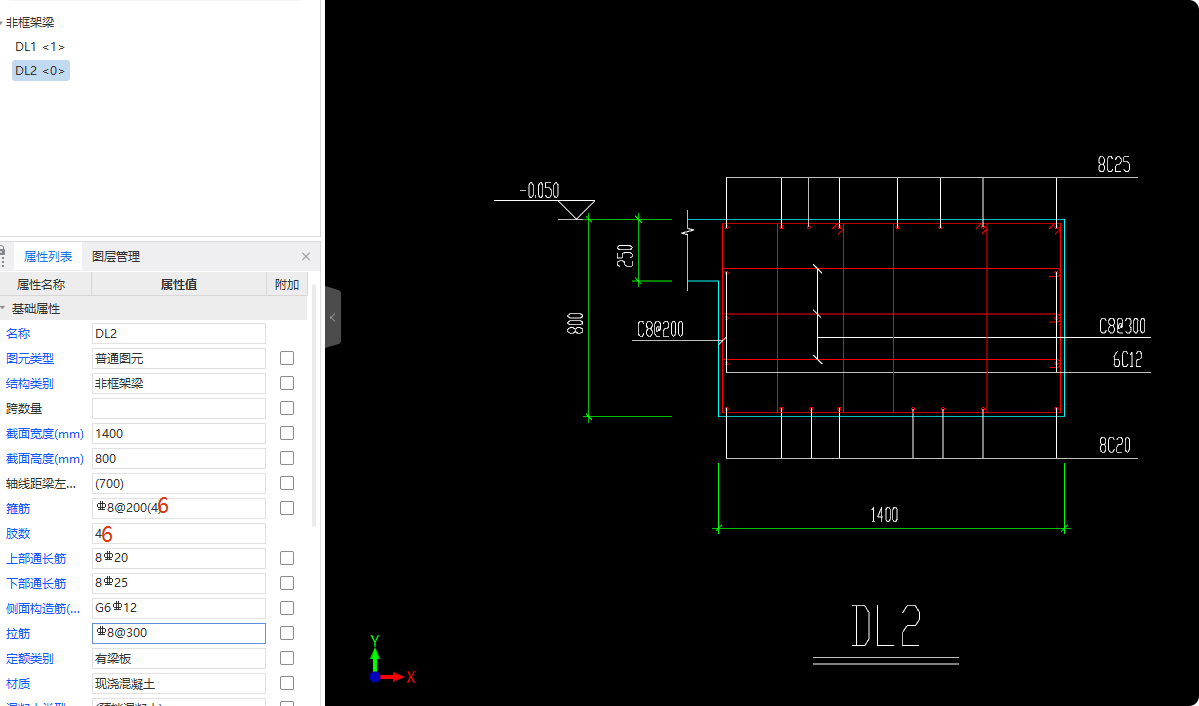The height and width of the screenshot is (706, 1199).
Task: Tick the 附加 checkbox for 轴线距梁左
Action: 287,483
